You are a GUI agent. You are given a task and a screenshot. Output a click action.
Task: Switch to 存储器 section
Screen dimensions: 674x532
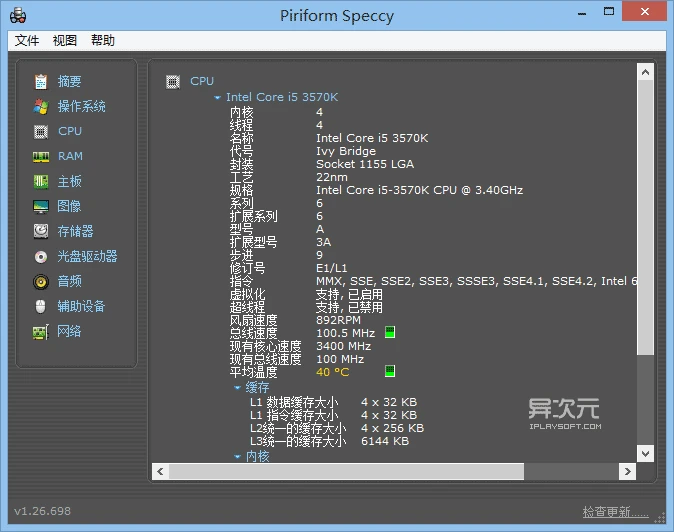click(75, 231)
